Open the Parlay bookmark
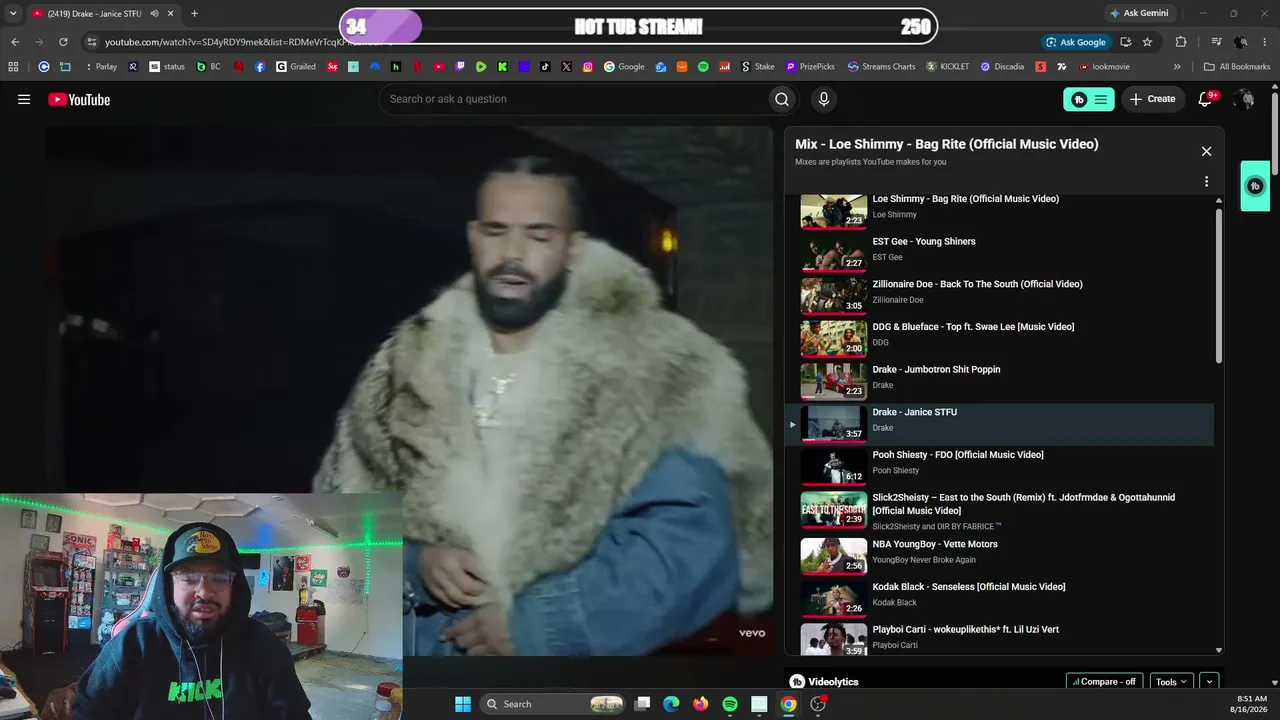The height and width of the screenshot is (720, 1280). click(100, 67)
